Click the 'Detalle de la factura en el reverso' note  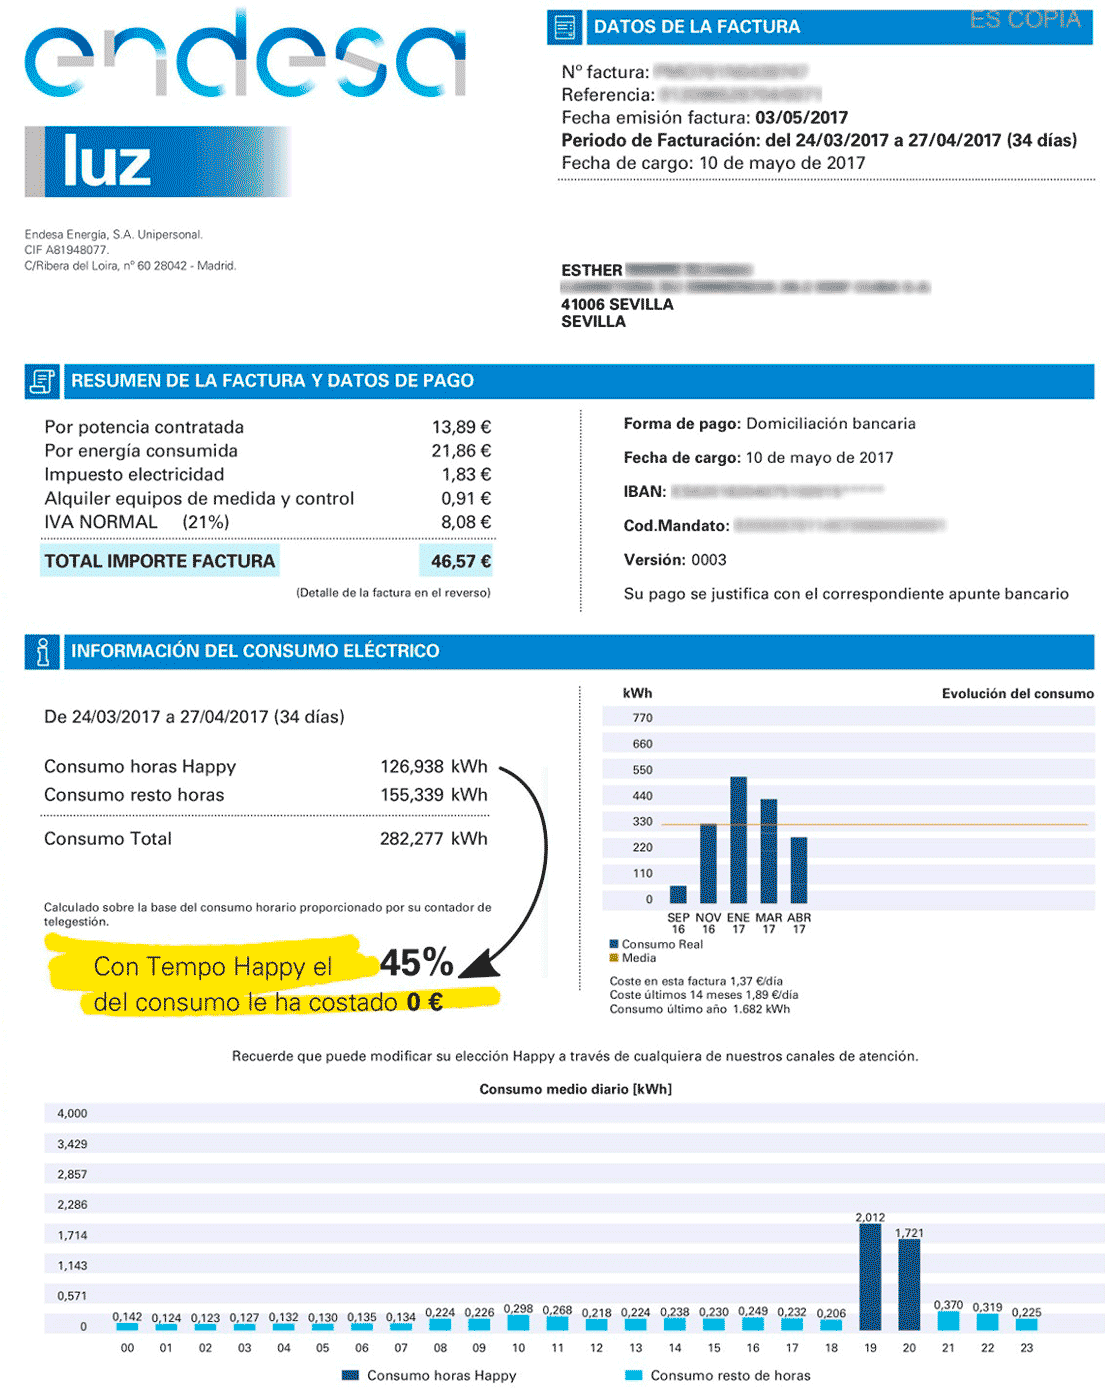[393, 593]
